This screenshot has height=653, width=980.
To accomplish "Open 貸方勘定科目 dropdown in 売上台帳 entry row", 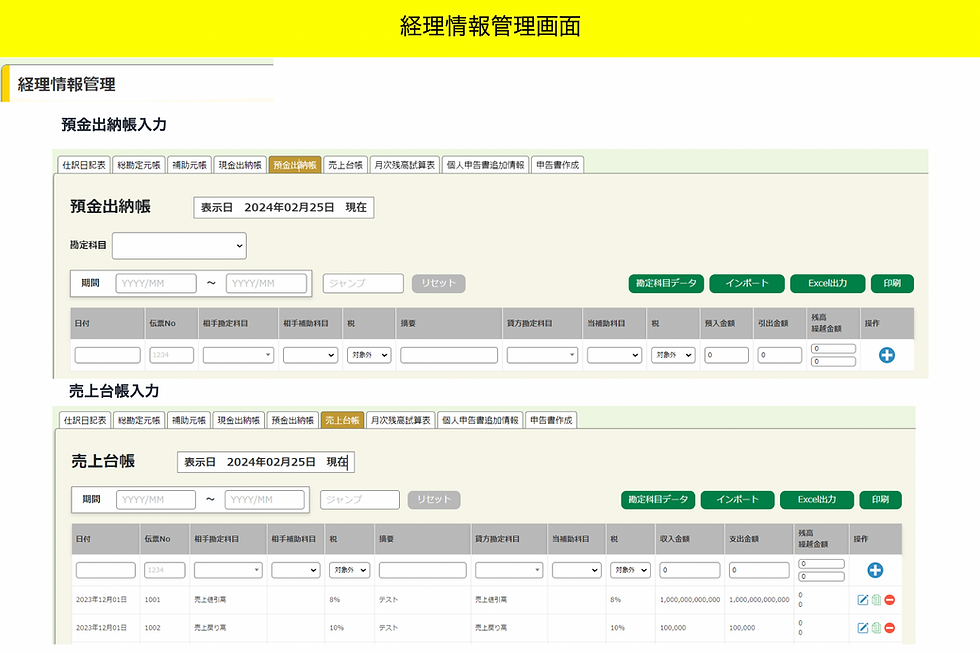I will [x=509, y=570].
